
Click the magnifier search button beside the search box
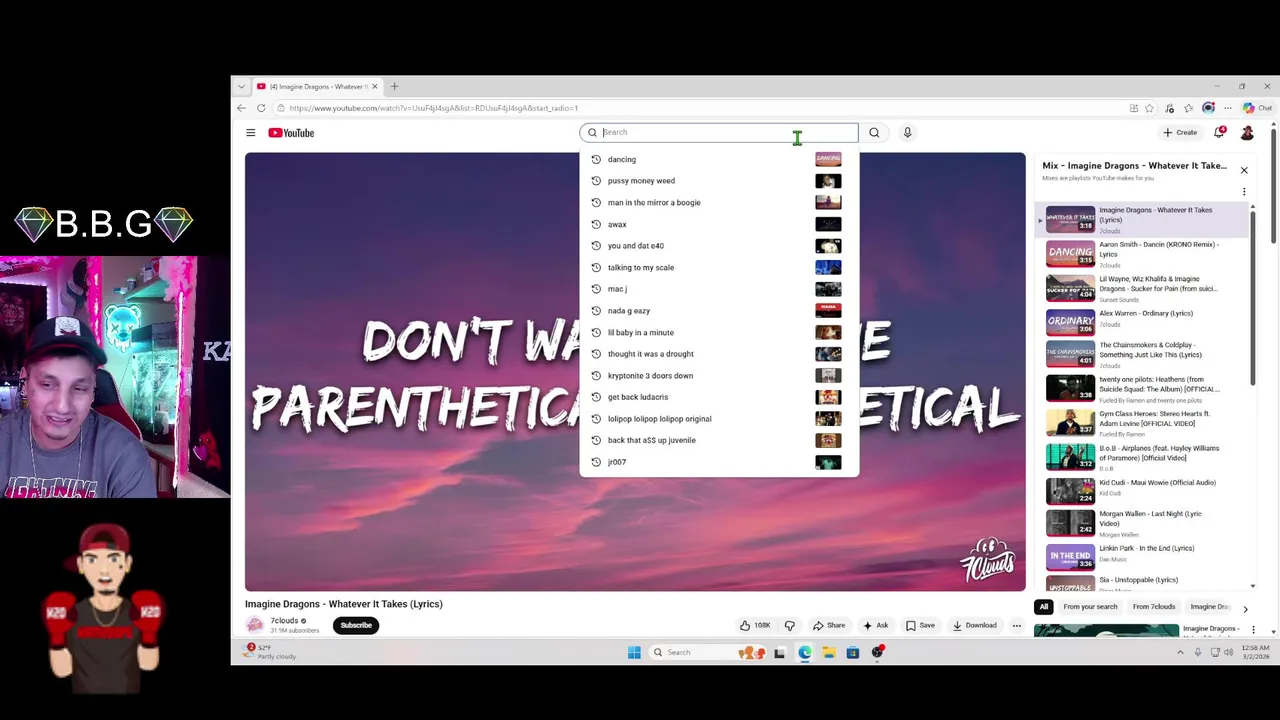click(874, 132)
